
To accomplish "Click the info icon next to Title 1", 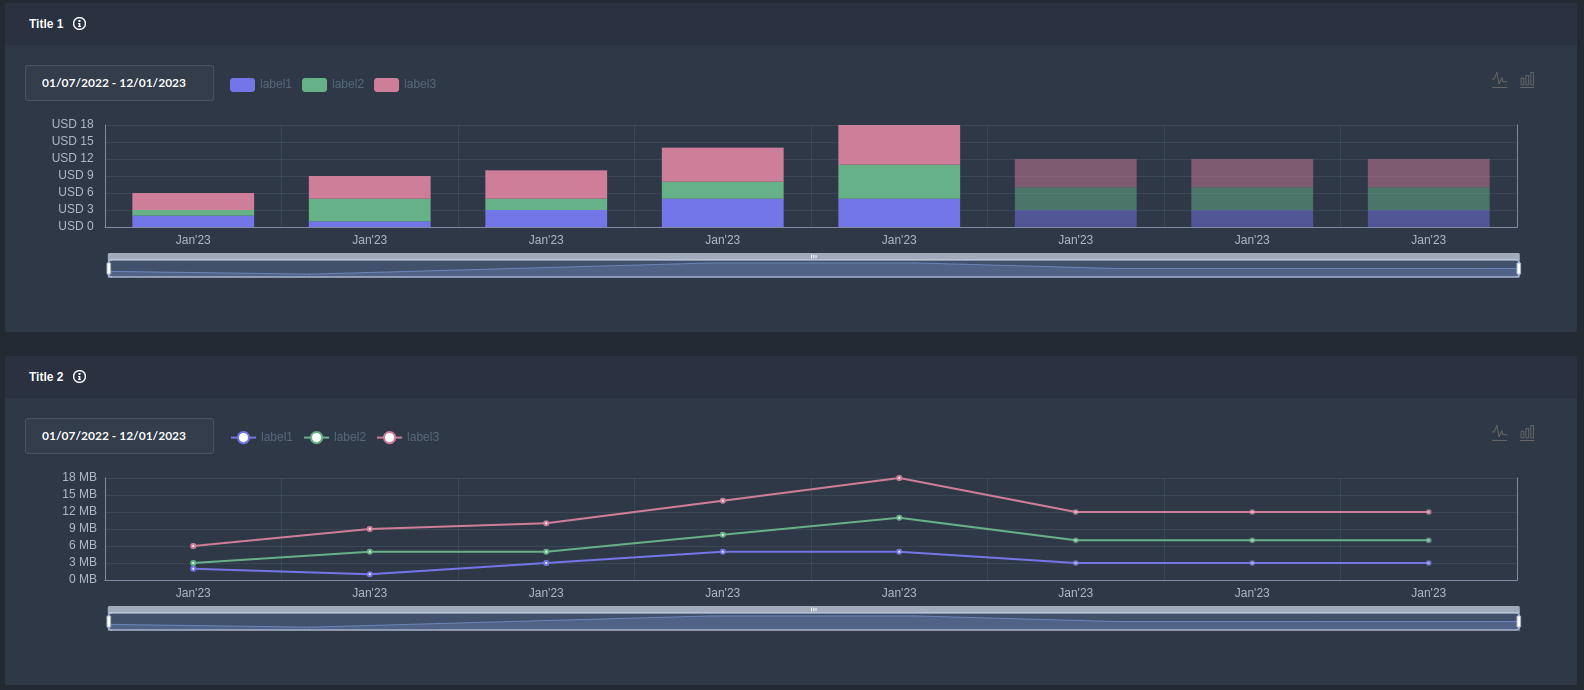I will click(80, 24).
